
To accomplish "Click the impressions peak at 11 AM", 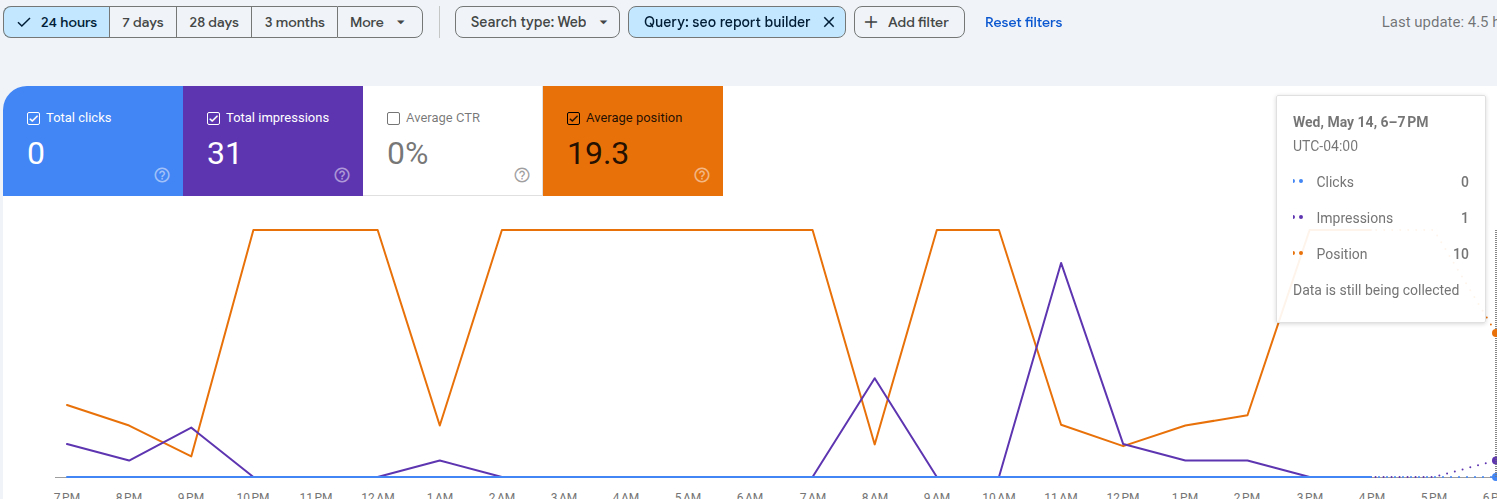I will [x=1060, y=263].
